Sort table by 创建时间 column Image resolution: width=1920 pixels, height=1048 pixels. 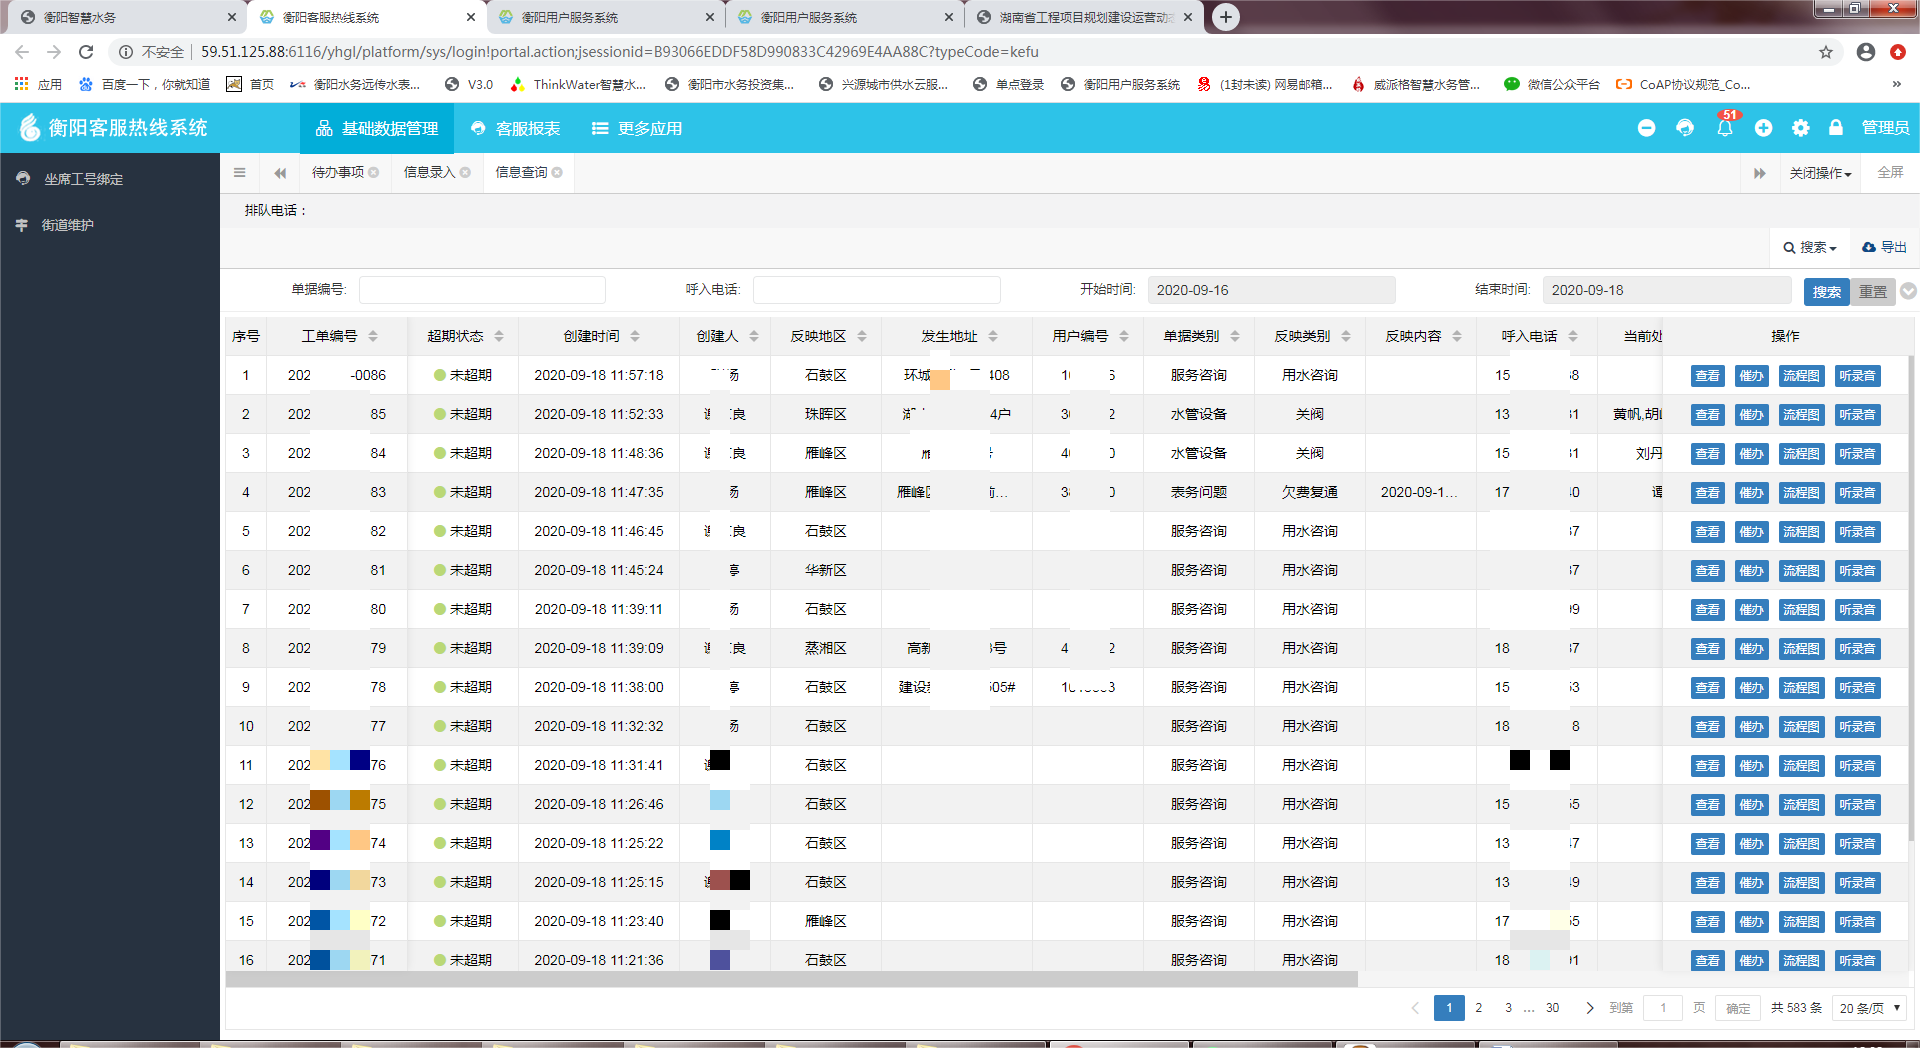coord(635,336)
